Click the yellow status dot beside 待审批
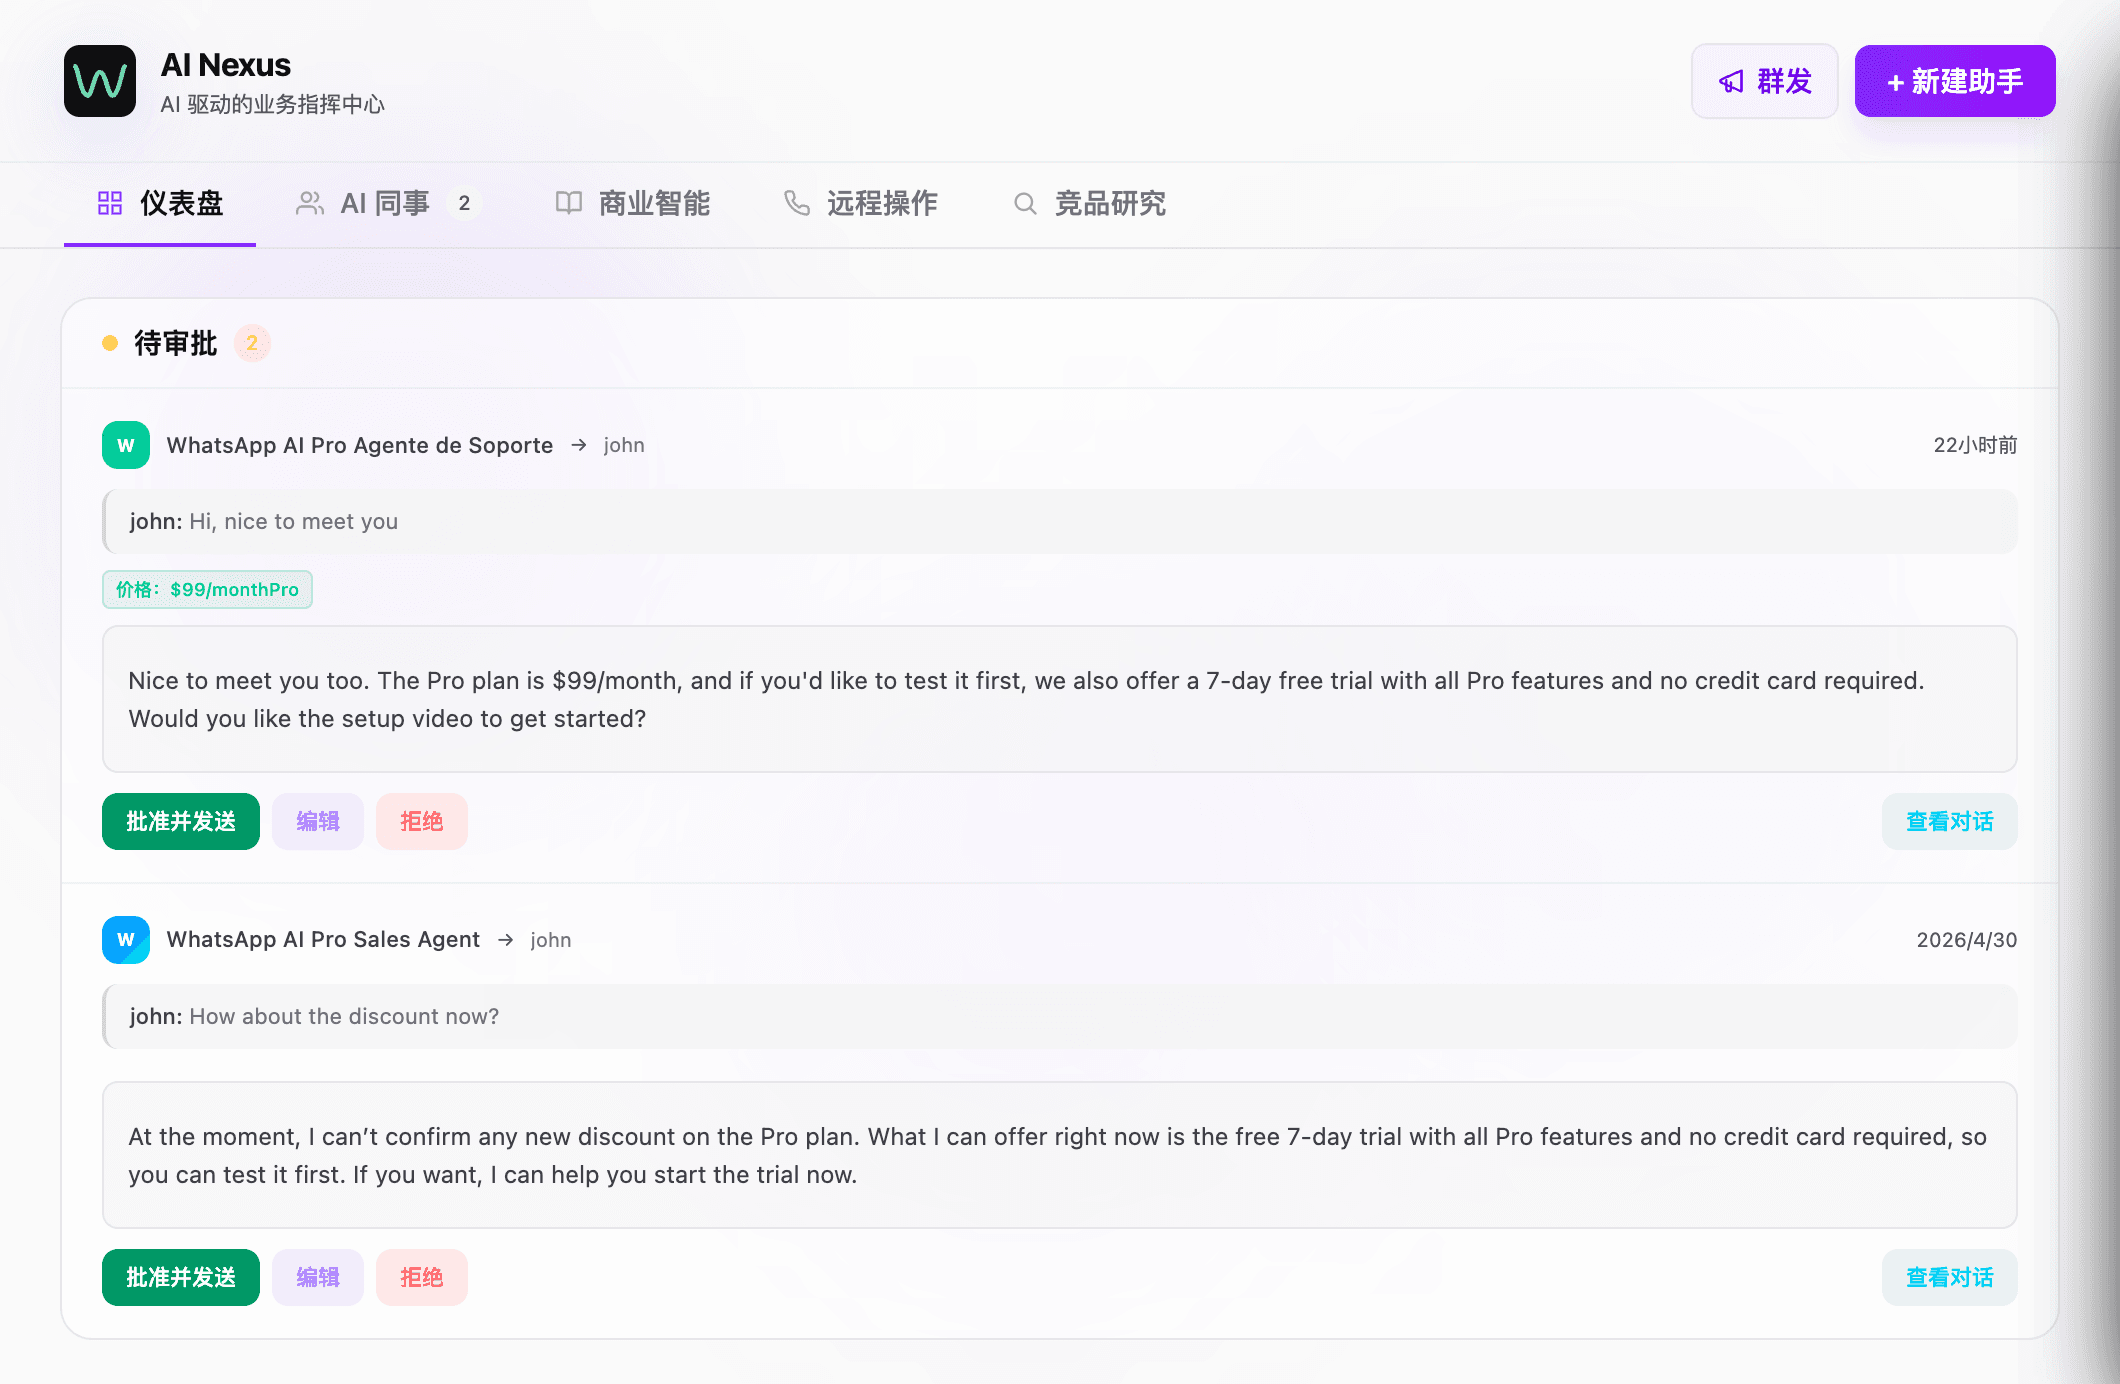Image resolution: width=2120 pixels, height=1384 pixels. coord(110,343)
